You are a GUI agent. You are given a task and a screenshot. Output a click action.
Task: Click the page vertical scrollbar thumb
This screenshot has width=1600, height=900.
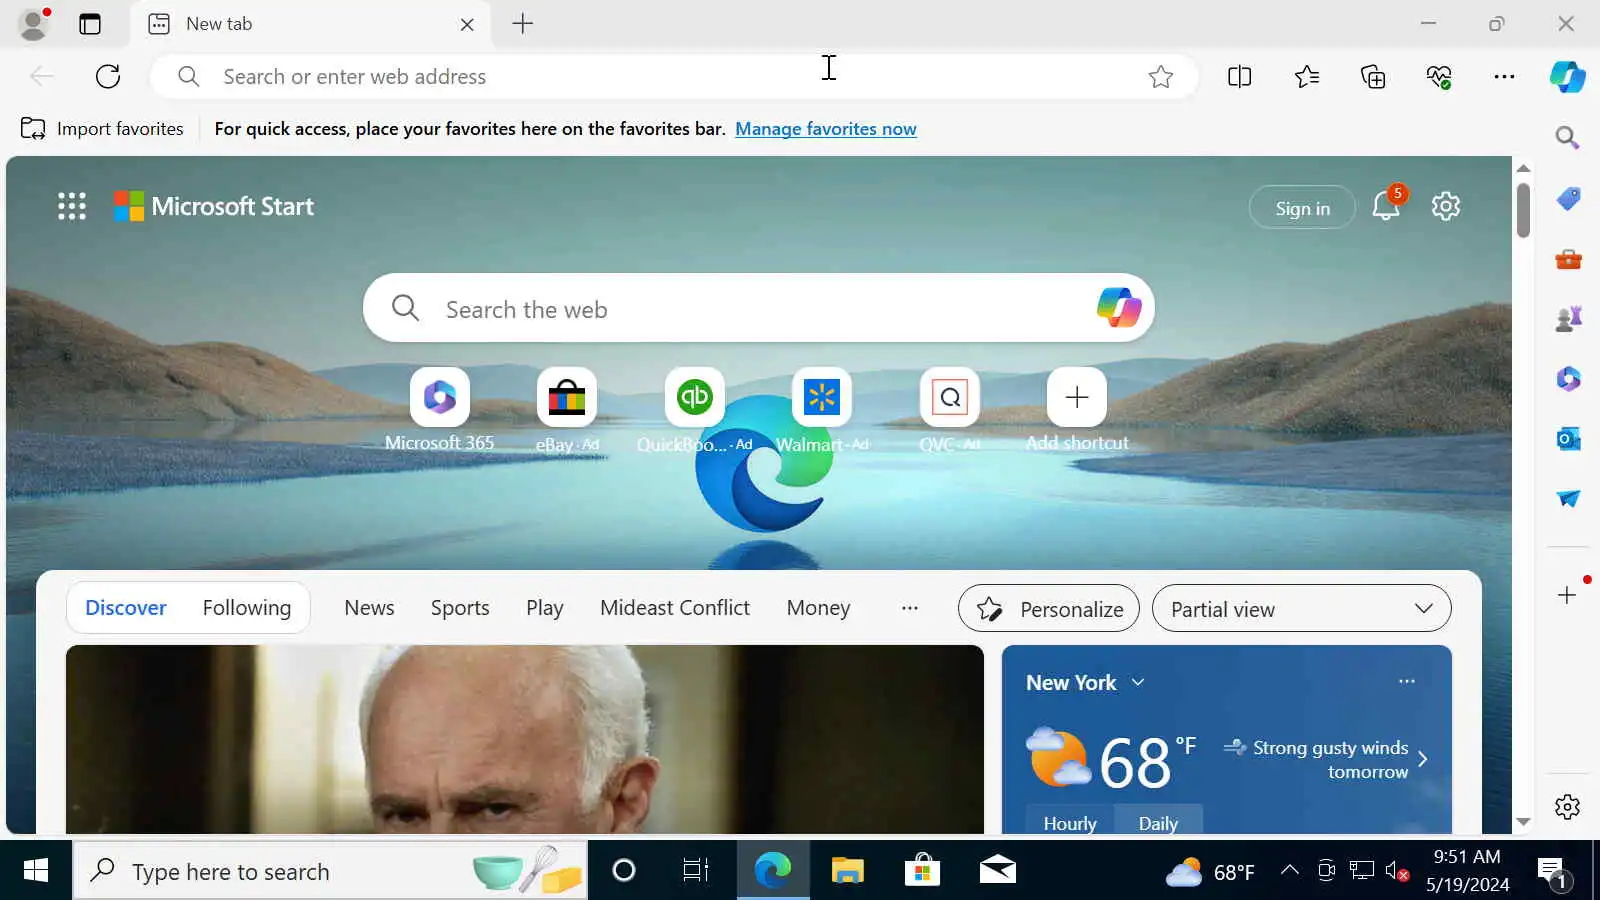pos(1523,209)
